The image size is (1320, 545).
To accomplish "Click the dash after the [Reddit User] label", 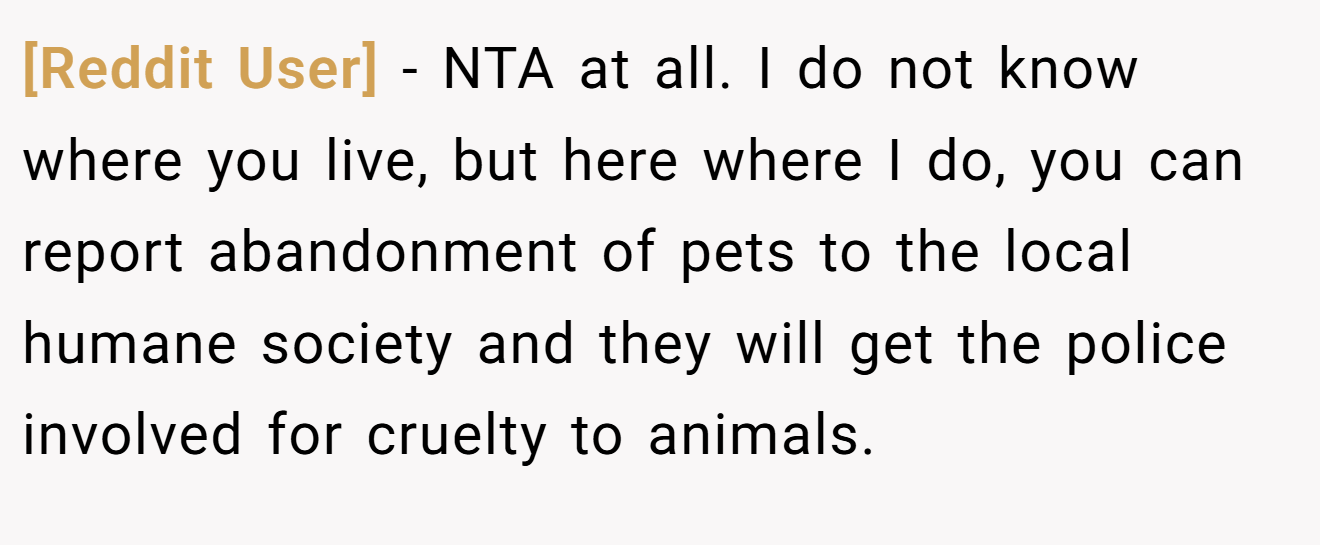I will click(x=411, y=72).
